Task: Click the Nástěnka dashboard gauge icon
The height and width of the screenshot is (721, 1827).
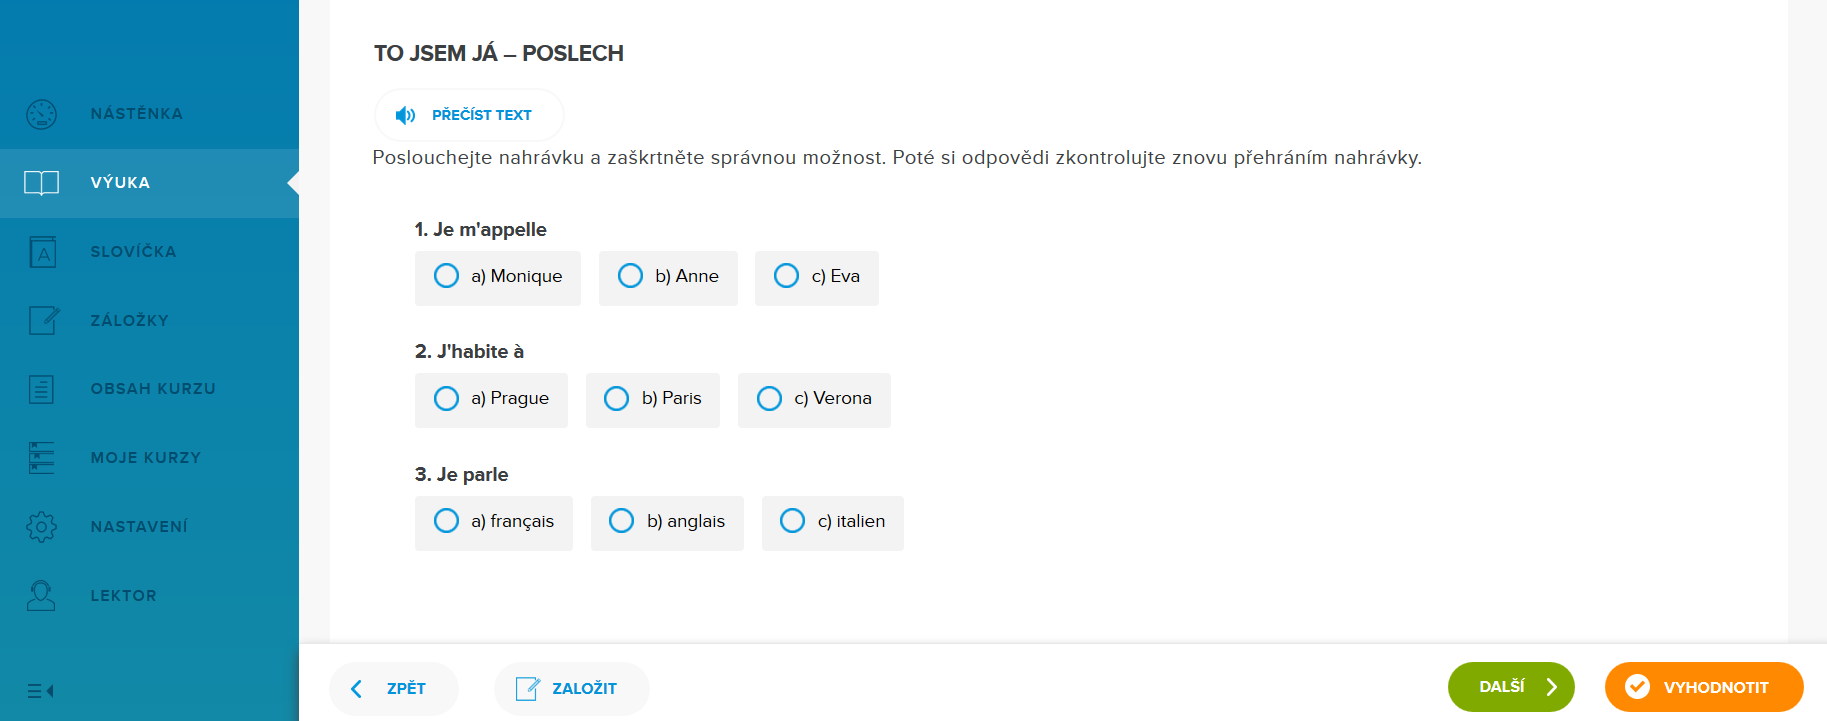Action: [42, 114]
